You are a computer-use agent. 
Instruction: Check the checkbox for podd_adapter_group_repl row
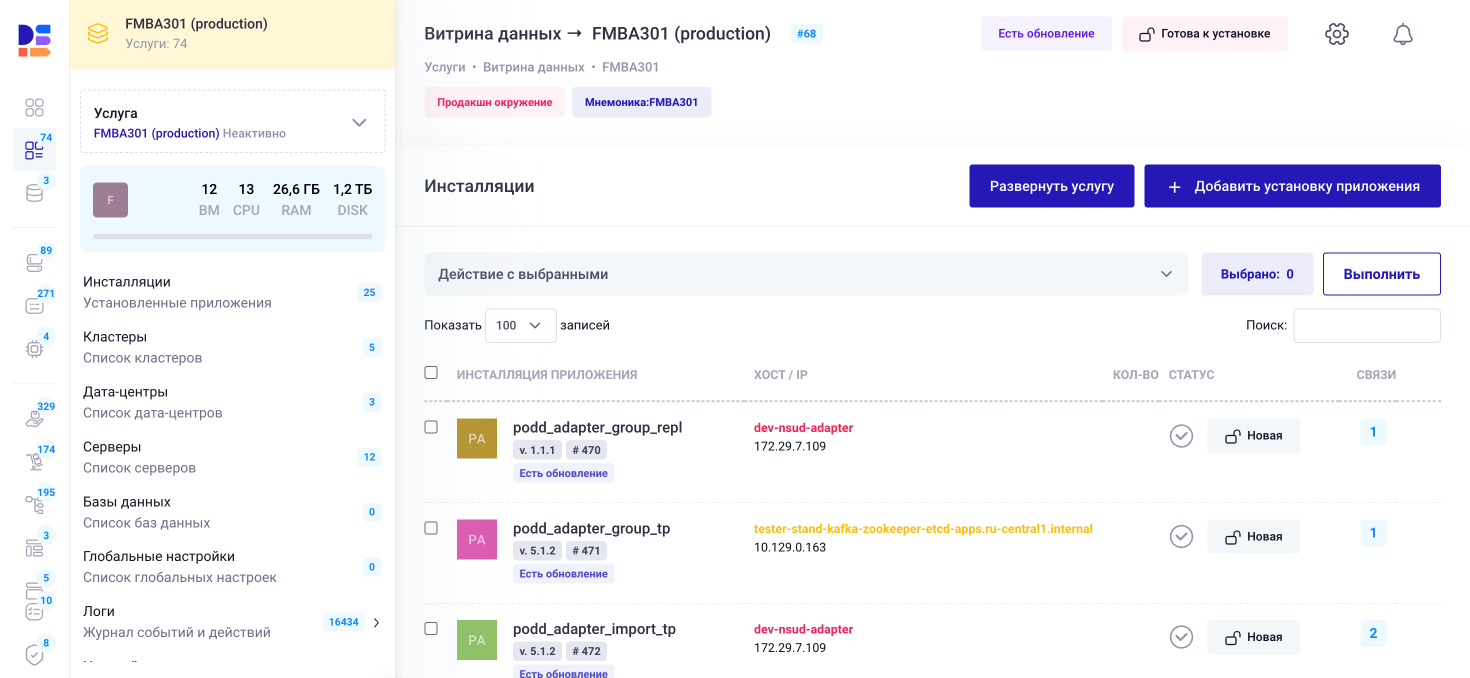pyautogui.click(x=431, y=426)
